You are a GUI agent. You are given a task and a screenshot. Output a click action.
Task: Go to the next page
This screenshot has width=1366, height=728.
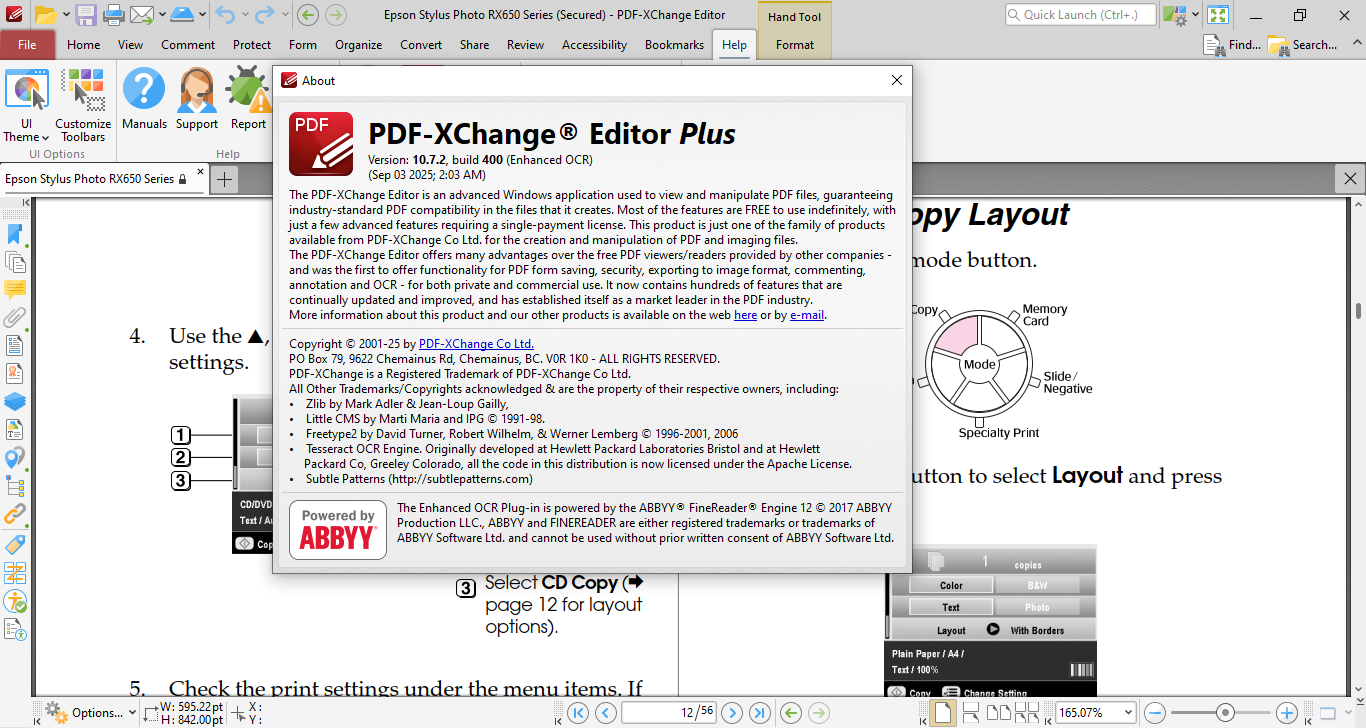732,713
